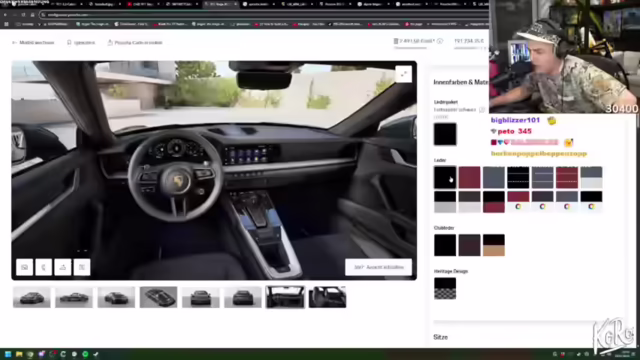Show the top-down car view thumbnail
The height and width of the screenshot is (360, 640).
(x=158, y=297)
